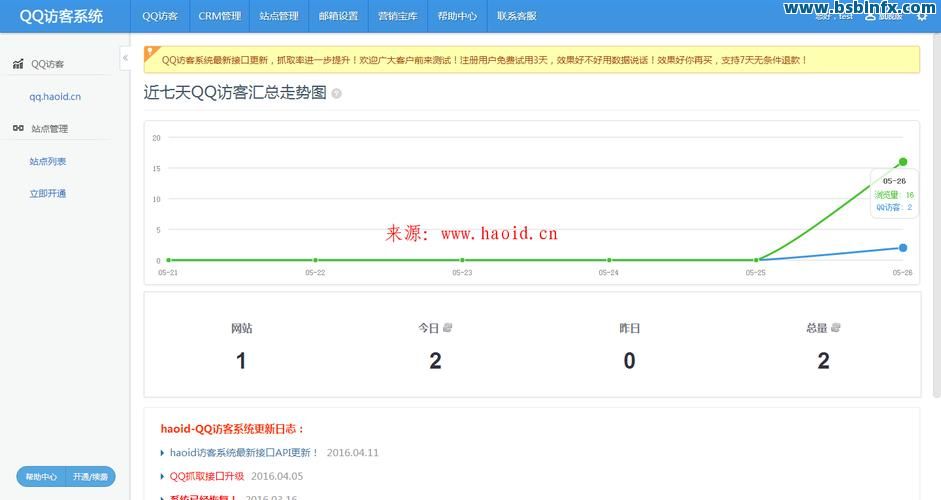941x500 pixels.
Task: Open the QQ访客 top navigation tab
Action: [160, 16]
